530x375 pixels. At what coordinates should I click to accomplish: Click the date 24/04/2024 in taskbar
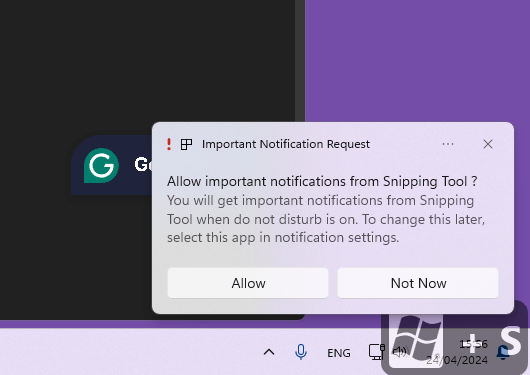457,360
